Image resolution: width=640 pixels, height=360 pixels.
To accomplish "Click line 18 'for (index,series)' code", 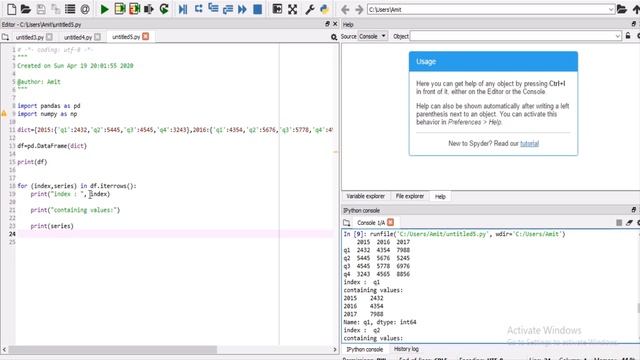I will [x=77, y=186].
